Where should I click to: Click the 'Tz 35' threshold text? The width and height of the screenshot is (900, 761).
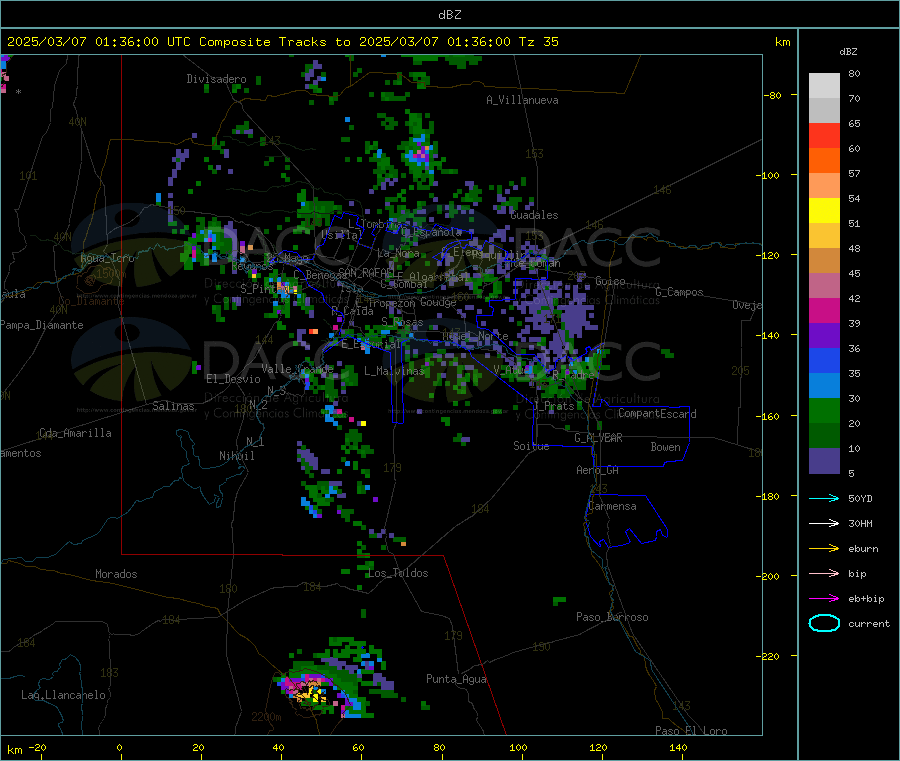[538, 42]
